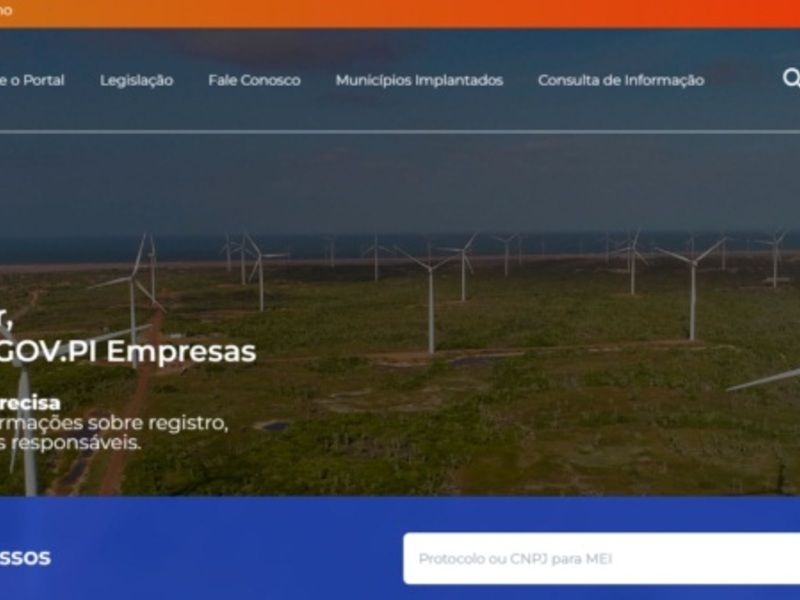Screen dimensions: 800x600
Task: Click the divider line below navigation
Action: [x=400, y=132]
